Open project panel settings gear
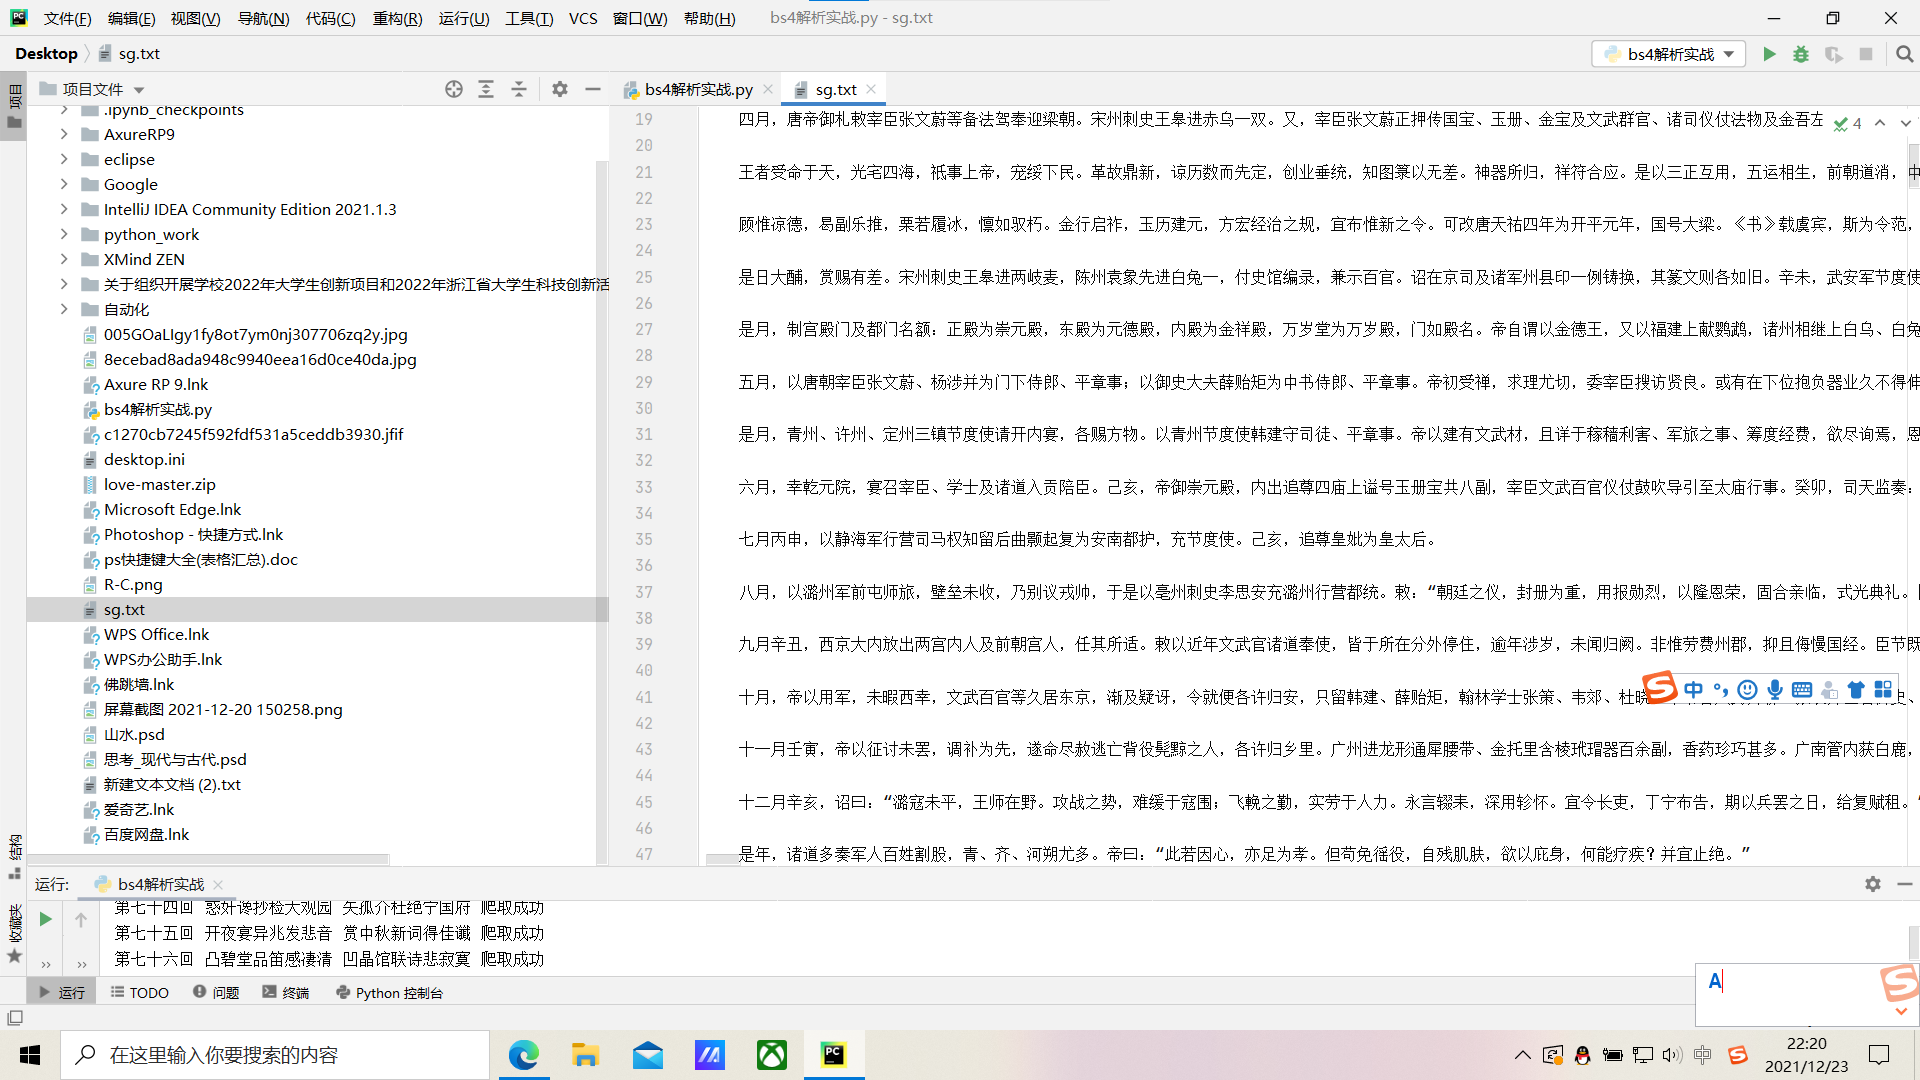 click(560, 89)
